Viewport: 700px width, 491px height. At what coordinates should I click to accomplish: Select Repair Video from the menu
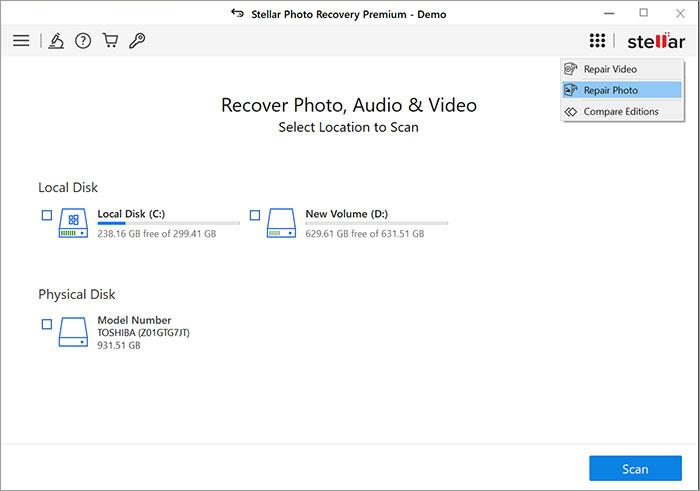pos(622,69)
